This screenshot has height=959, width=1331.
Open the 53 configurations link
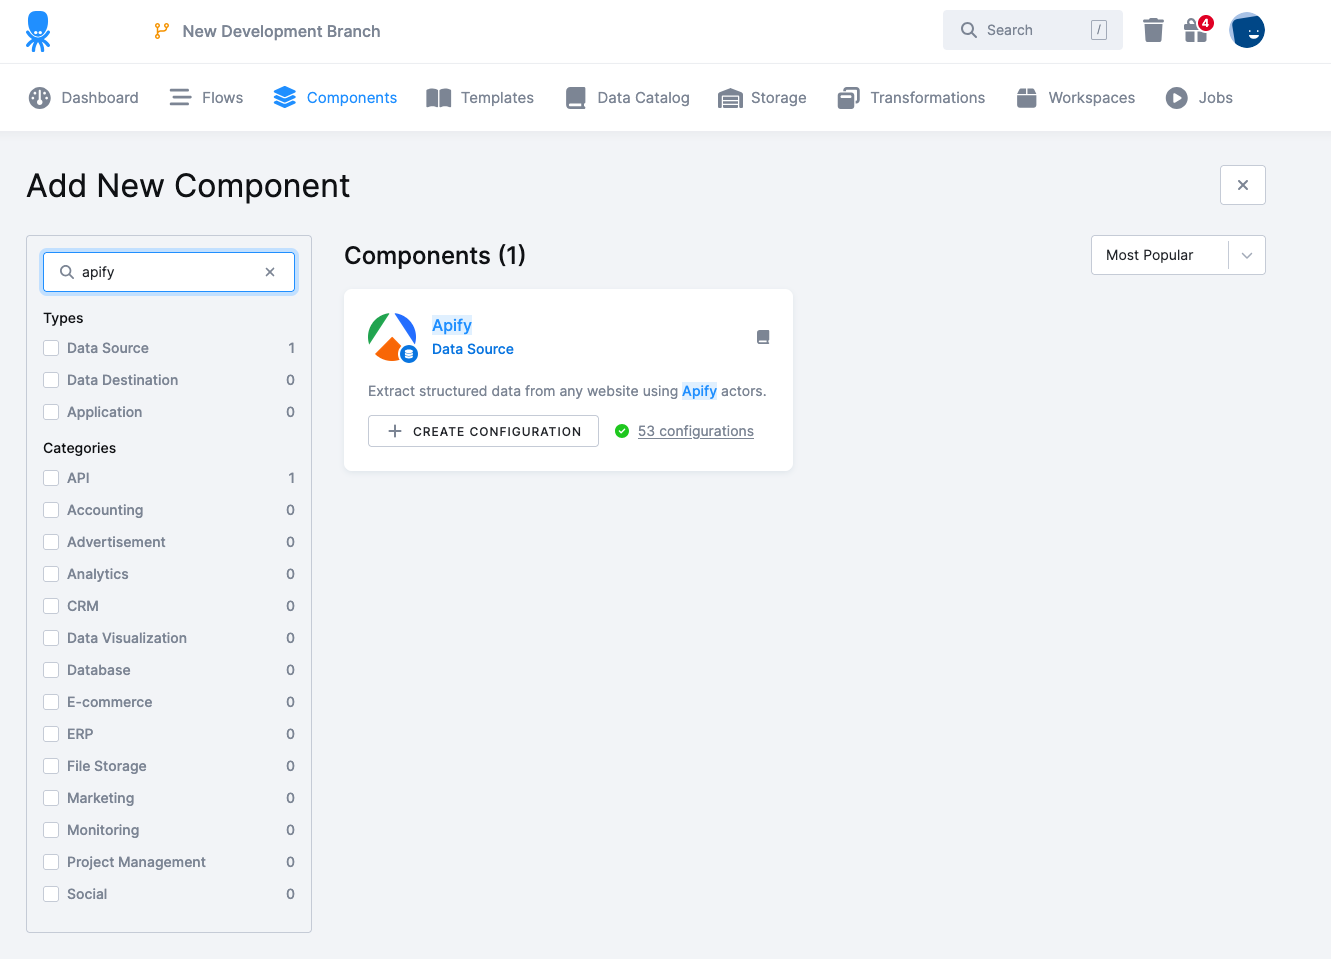(x=695, y=430)
